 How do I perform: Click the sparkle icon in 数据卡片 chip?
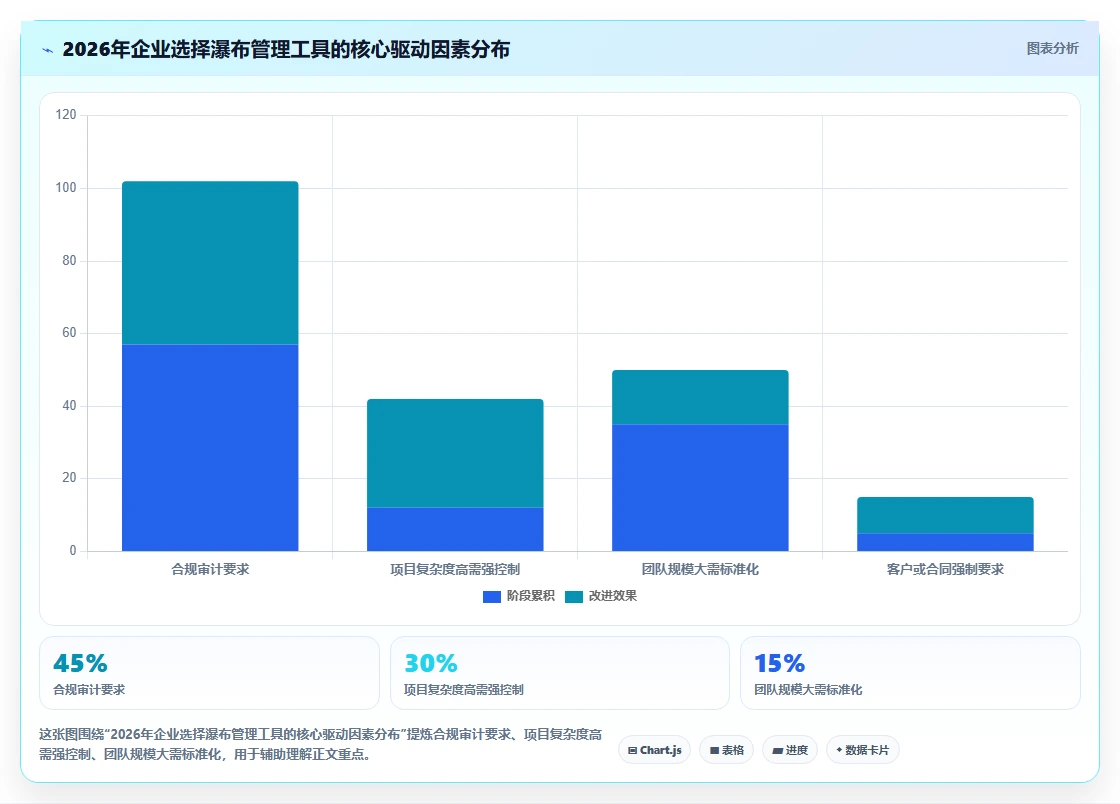839,750
